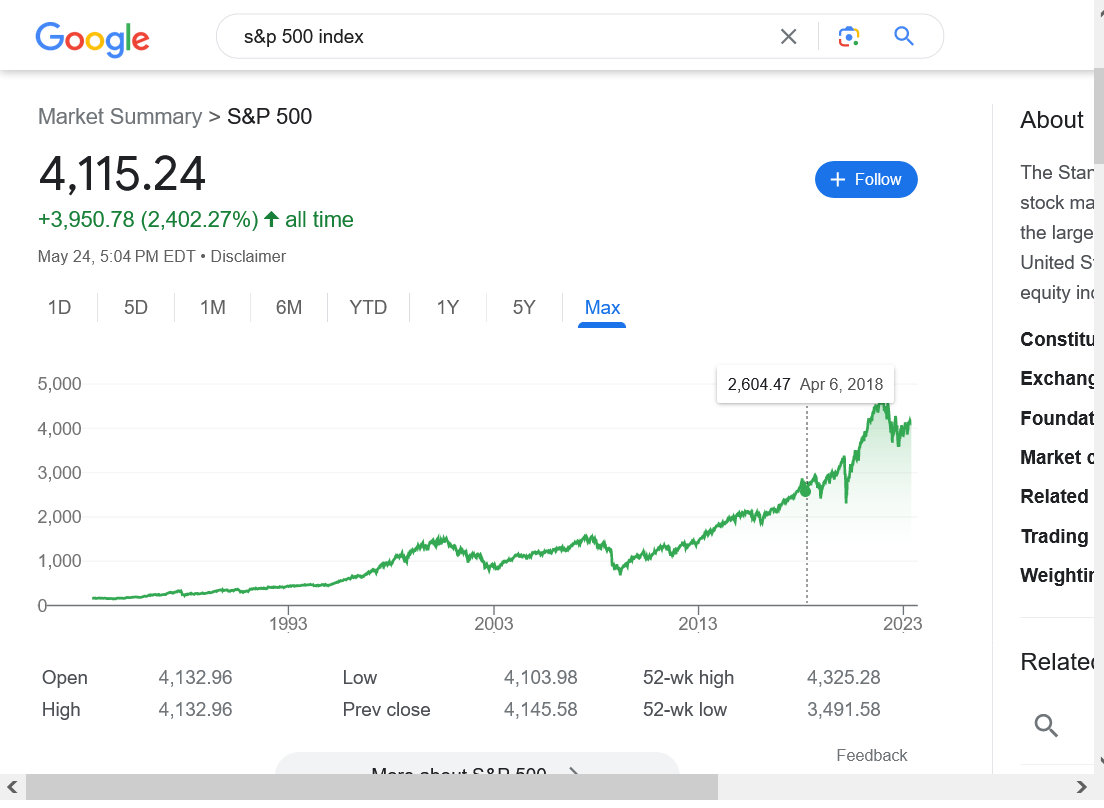Click the Feedback link
The width and height of the screenshot is (1104, 808).
pyautogui.click(x=871, y=755)
